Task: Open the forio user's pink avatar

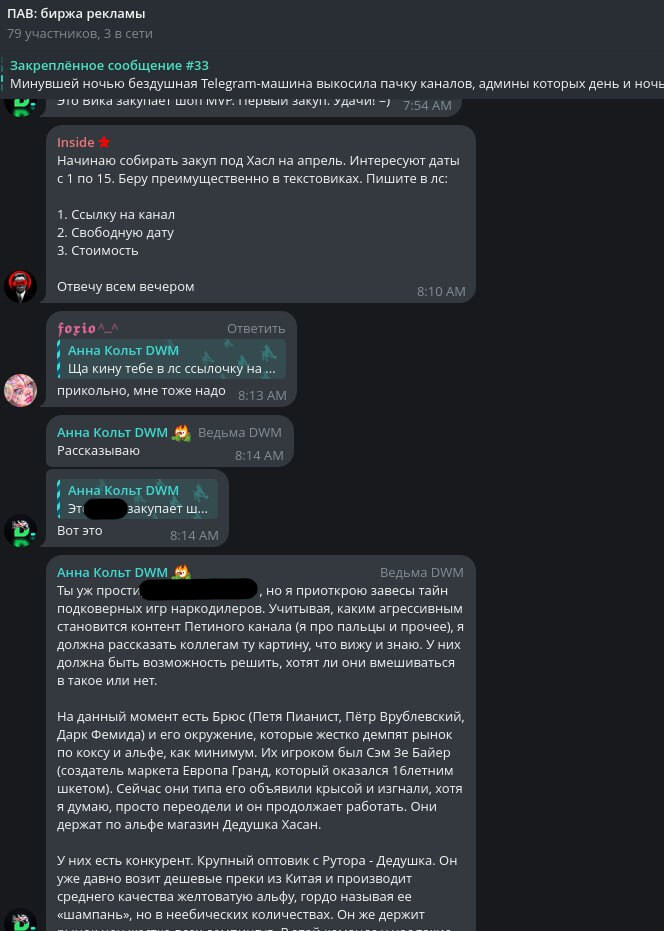Action: (21, 390)
